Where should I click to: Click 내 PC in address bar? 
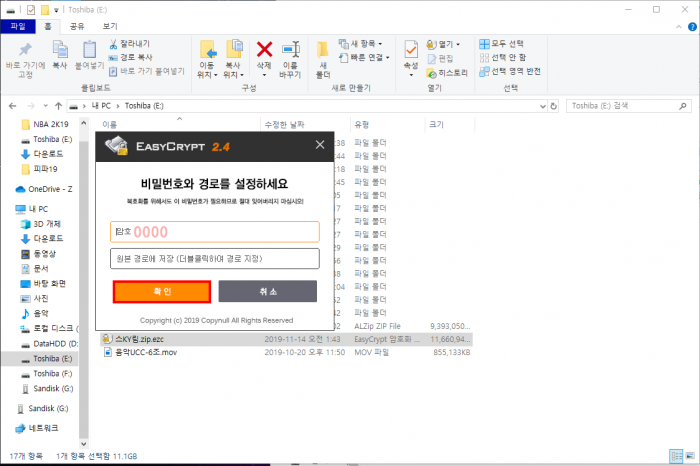click(x=101, y=106)
